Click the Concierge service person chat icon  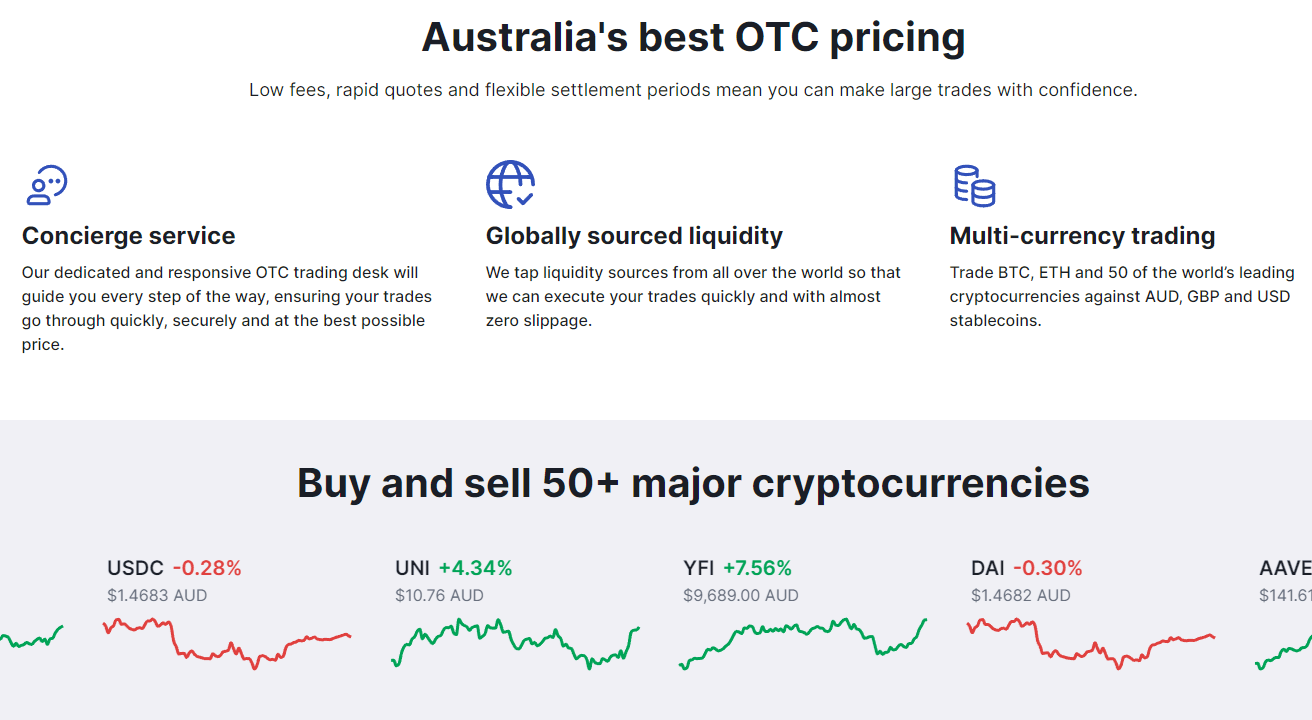coord(46,186)
